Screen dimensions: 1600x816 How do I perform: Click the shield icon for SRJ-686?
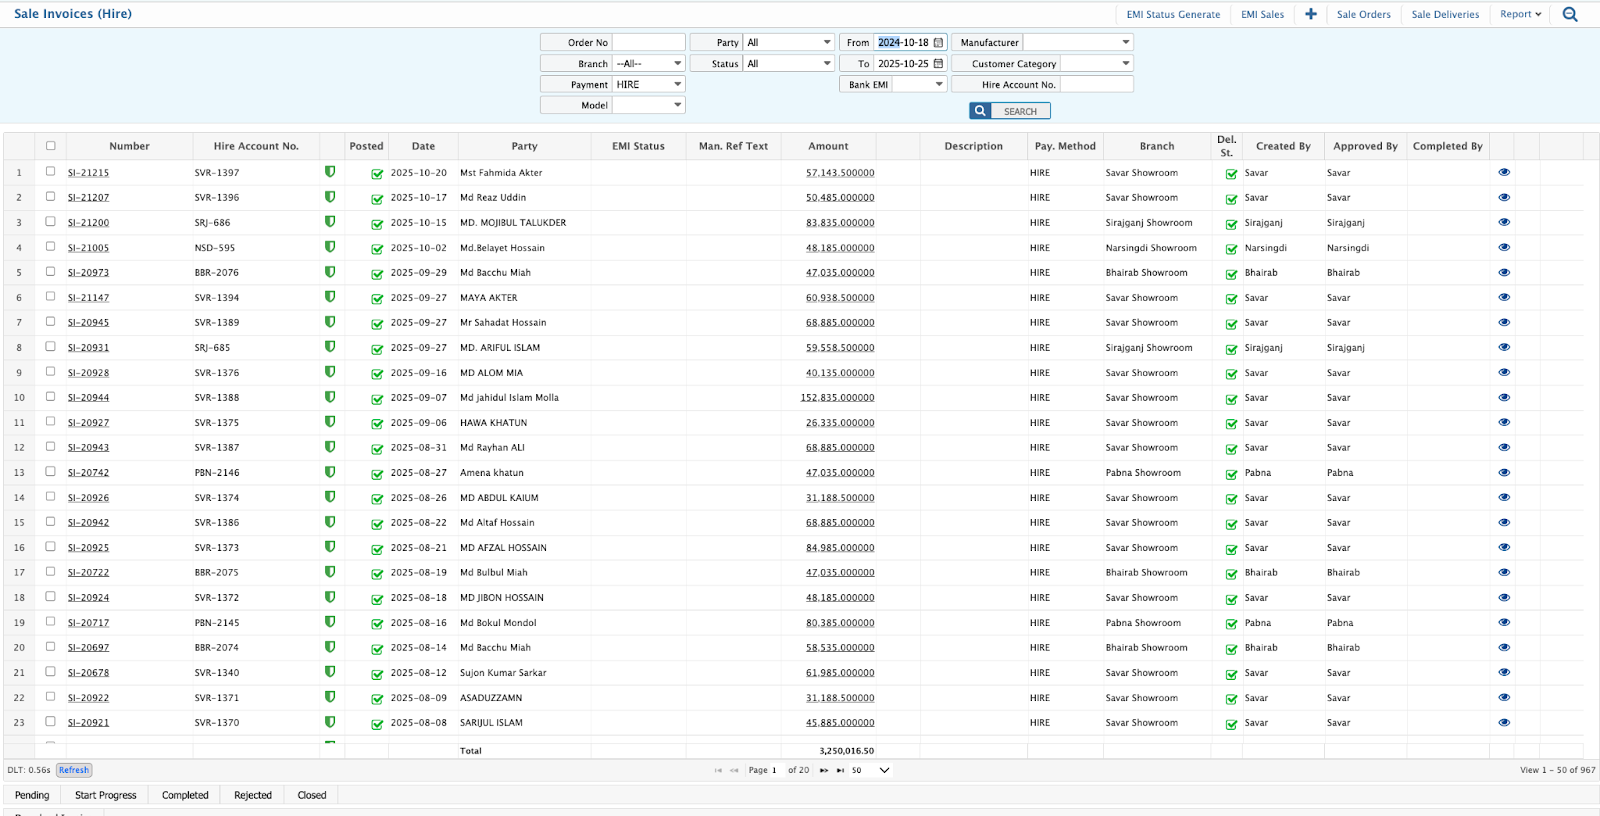tap(330, 222)
